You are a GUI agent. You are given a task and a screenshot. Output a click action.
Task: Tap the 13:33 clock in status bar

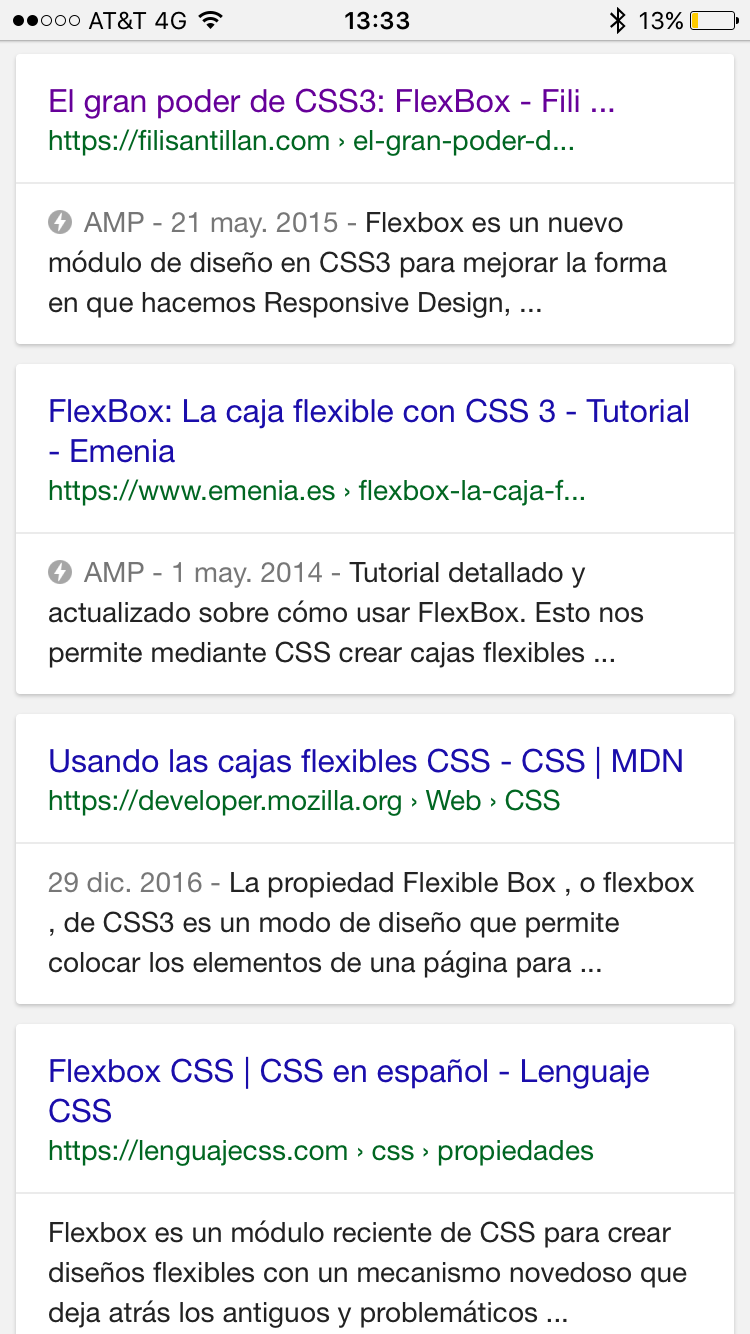[377, 21]
